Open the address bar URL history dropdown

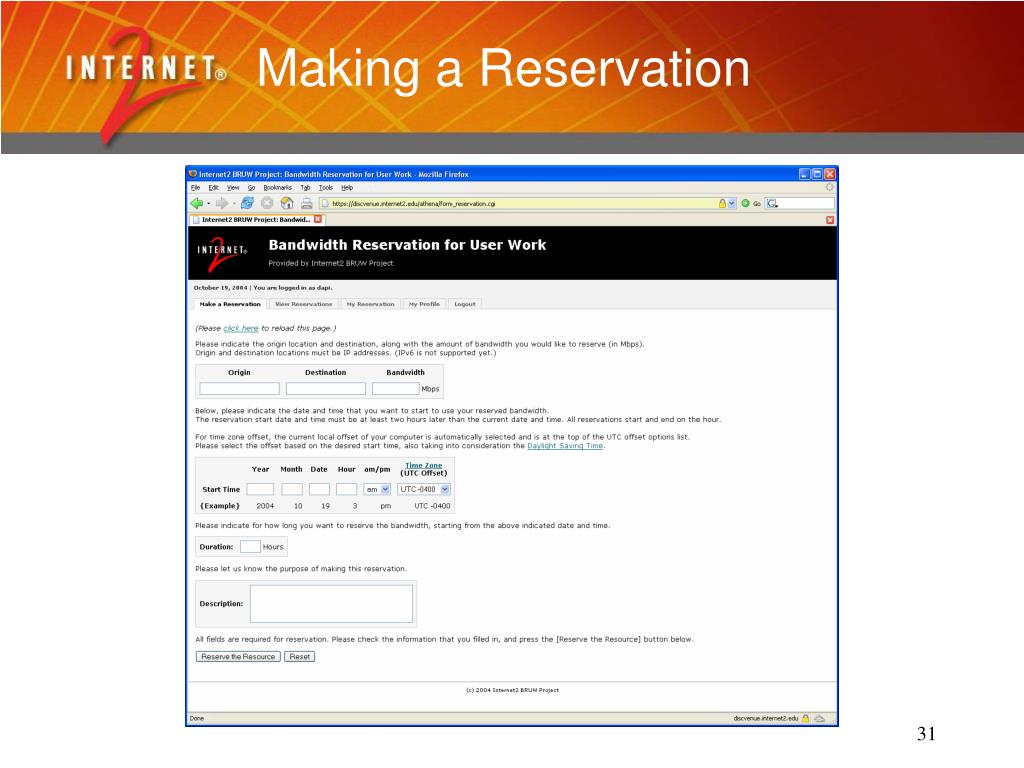pos(731,204)
